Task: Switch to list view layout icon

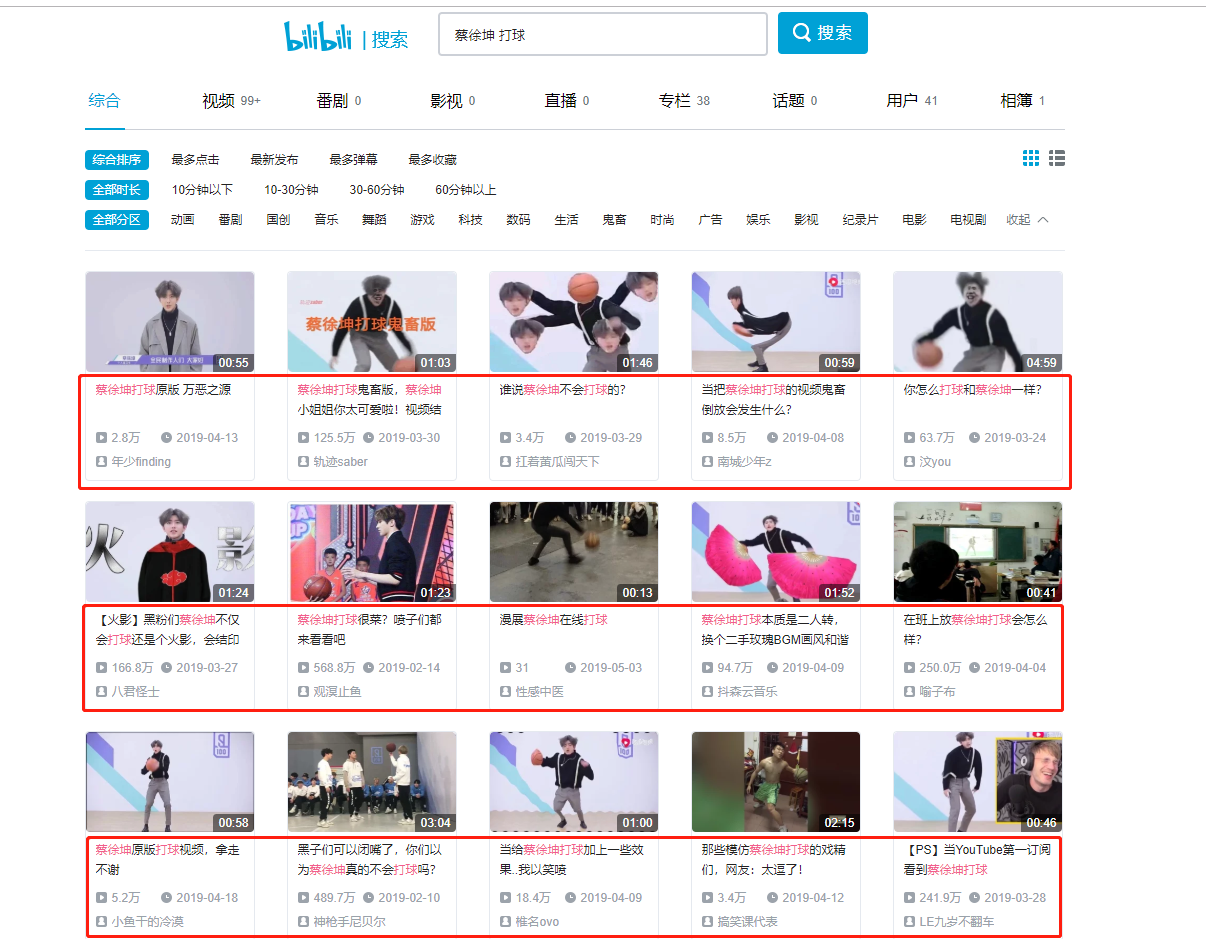Action: click(1057, 159)
